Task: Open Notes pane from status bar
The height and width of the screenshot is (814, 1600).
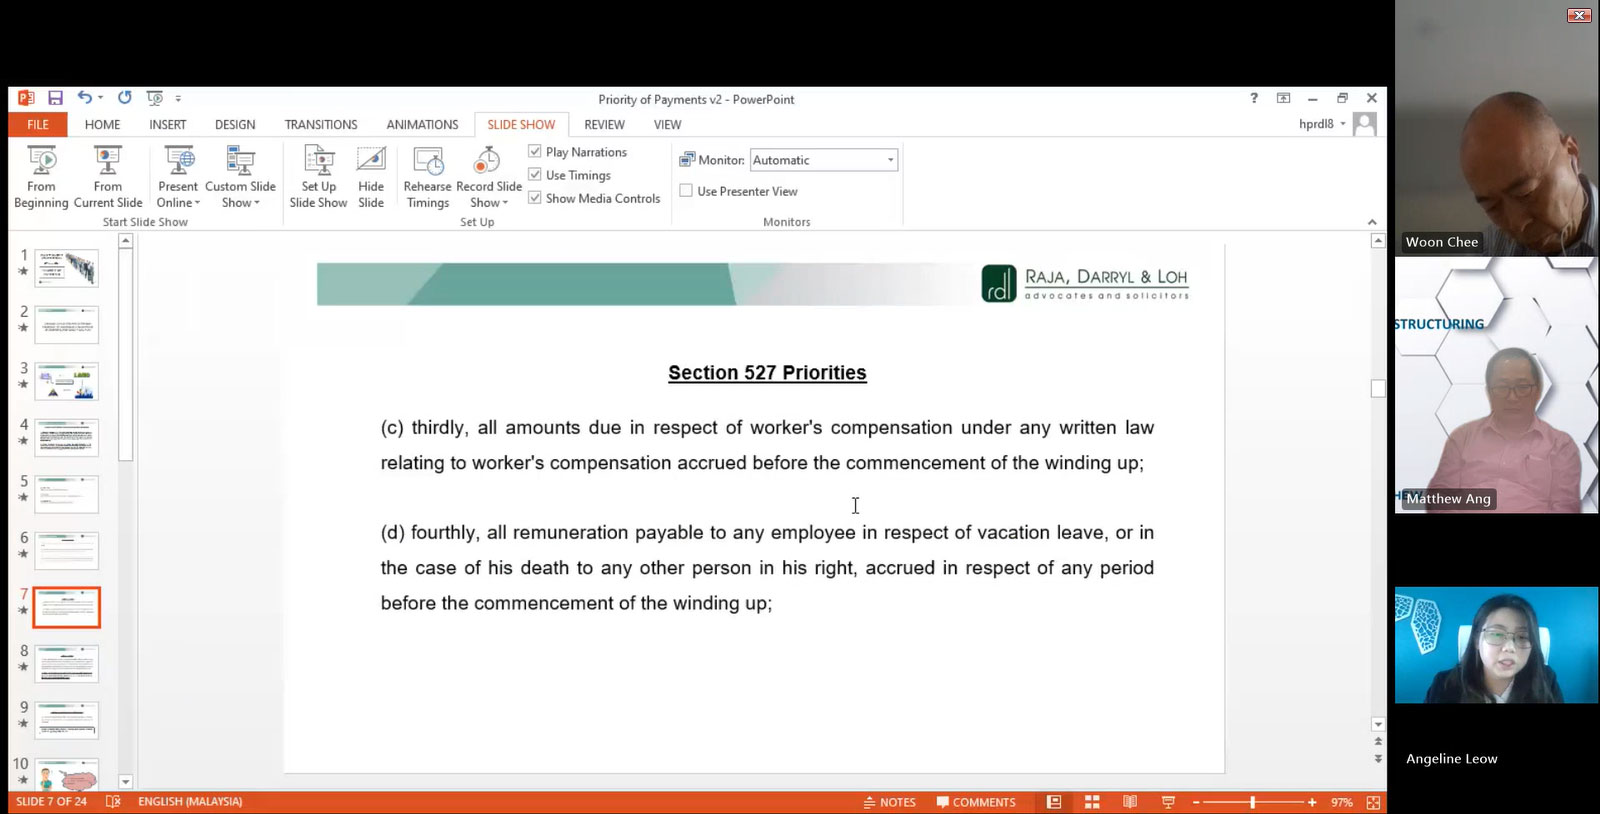Action: 889,802
